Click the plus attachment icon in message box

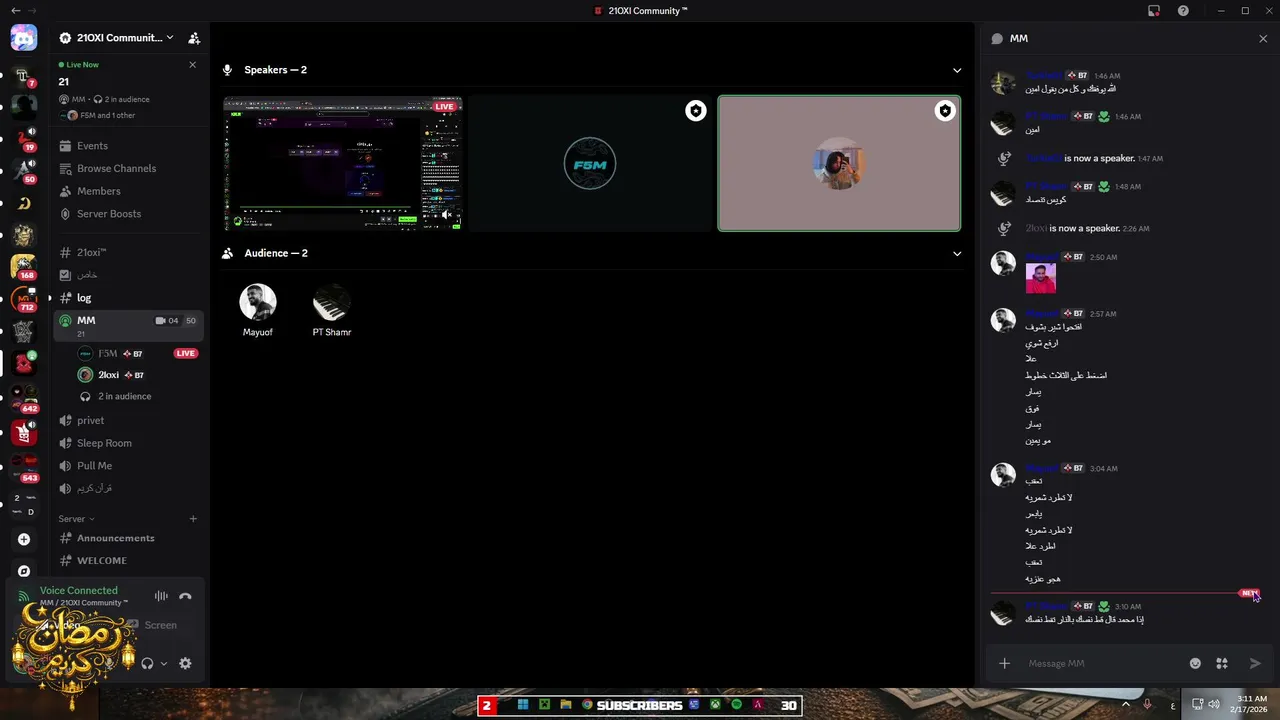(x=1004, y=663)
